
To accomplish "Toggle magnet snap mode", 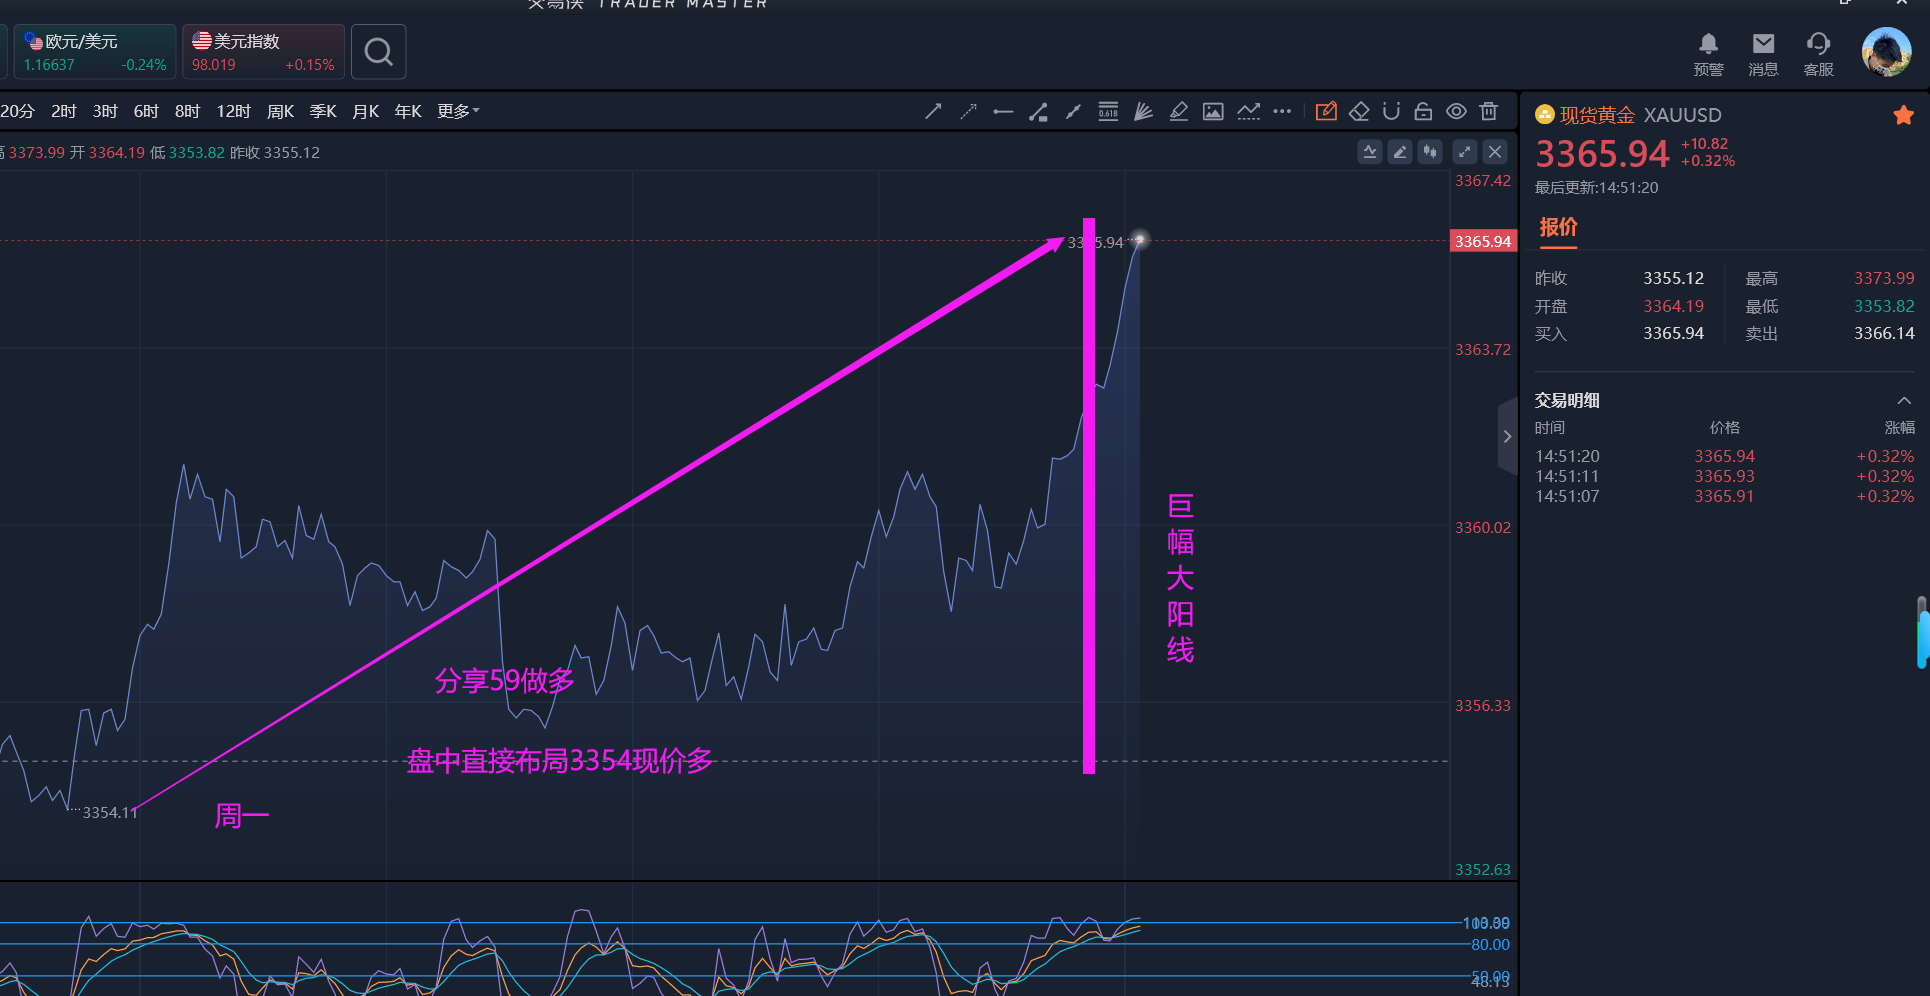I will [x=1391, y=111].
